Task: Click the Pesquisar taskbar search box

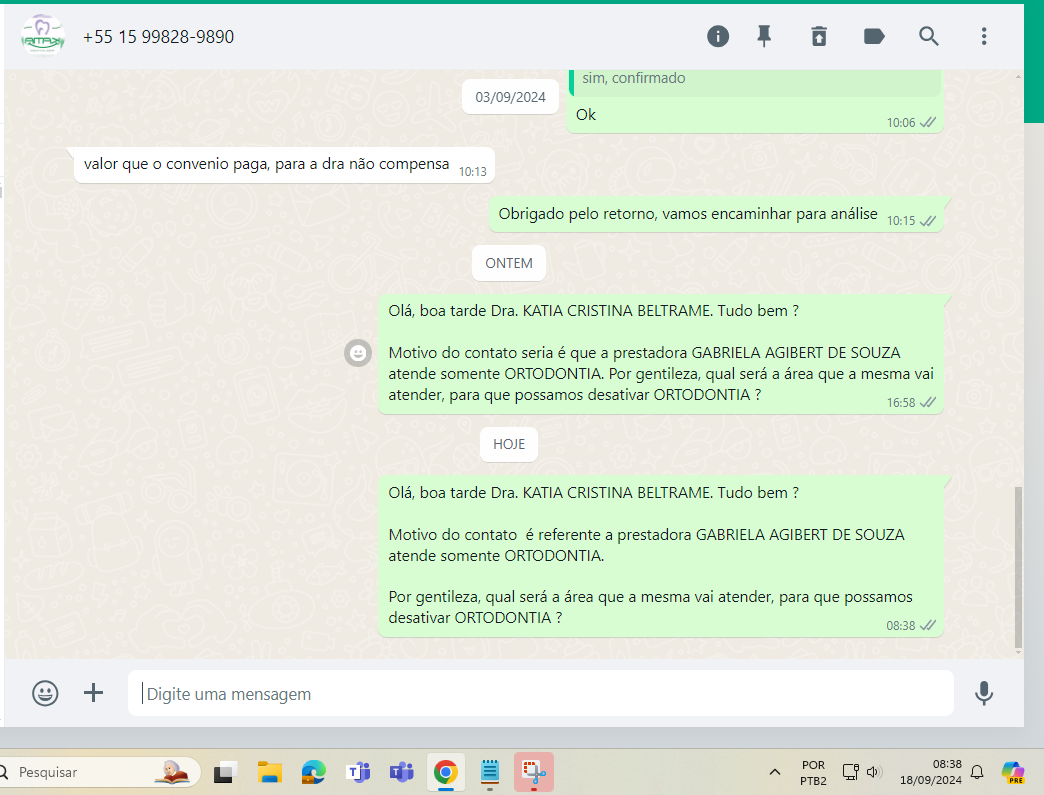Action: [x=100, y=772]
